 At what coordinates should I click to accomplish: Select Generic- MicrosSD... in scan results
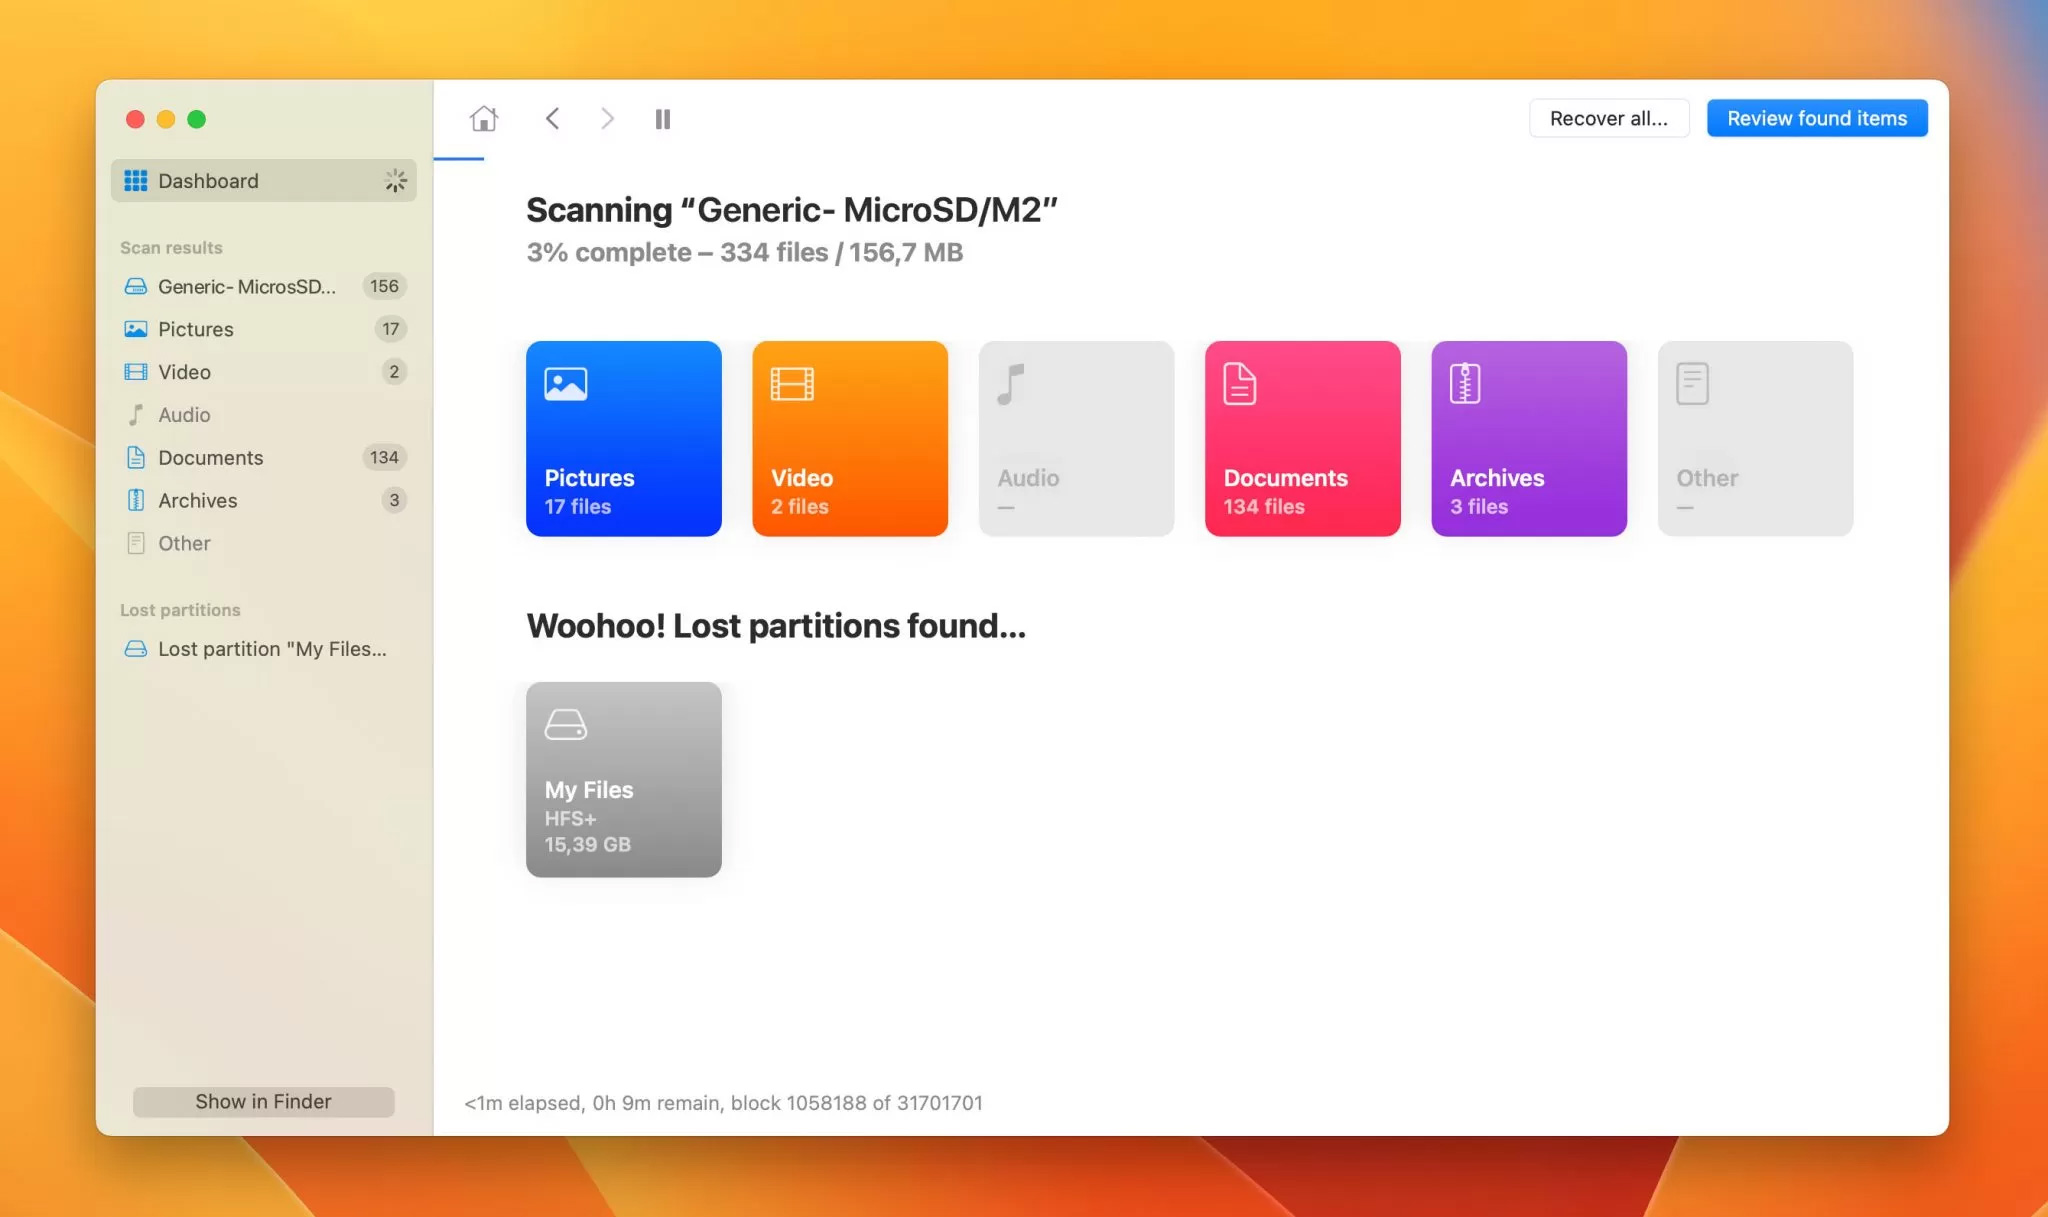(264, 286)
